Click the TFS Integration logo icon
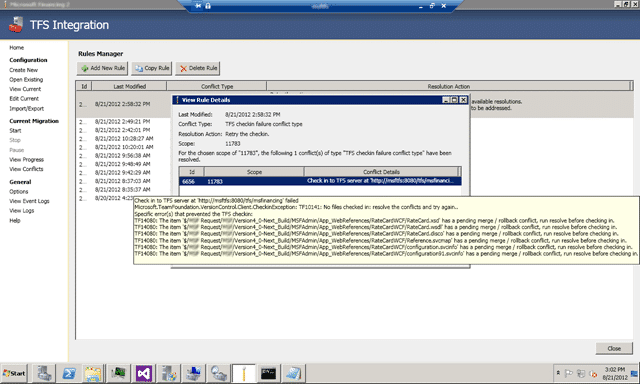 16,24
